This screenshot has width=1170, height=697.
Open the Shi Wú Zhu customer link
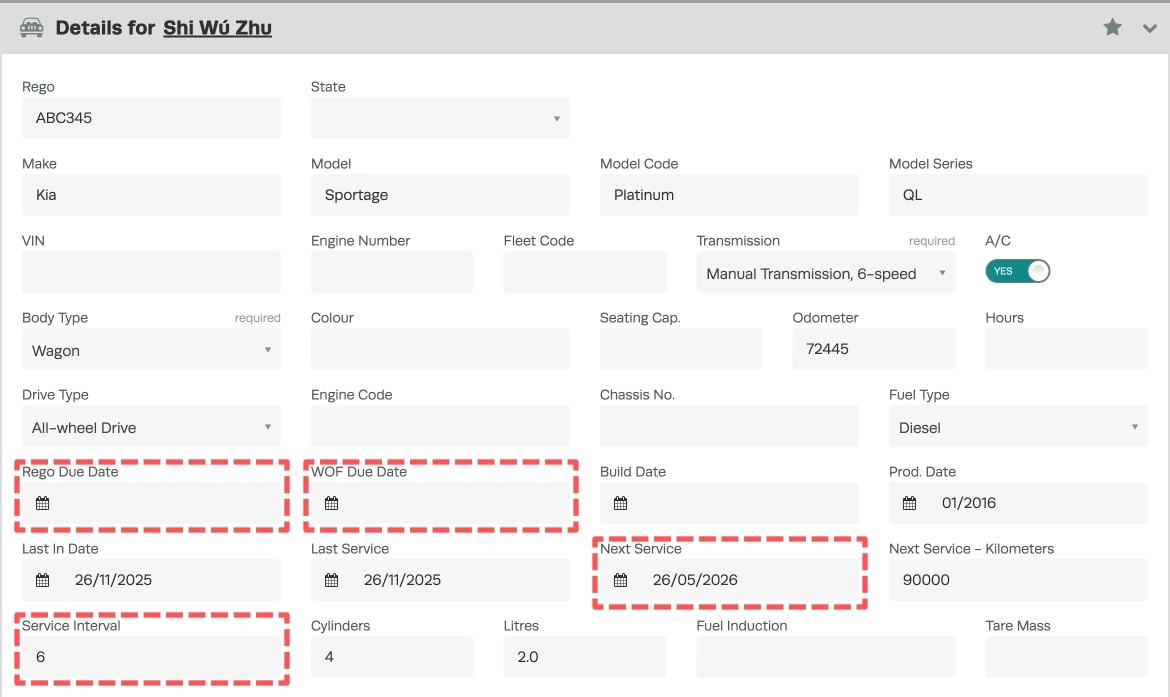pos(217,28)
